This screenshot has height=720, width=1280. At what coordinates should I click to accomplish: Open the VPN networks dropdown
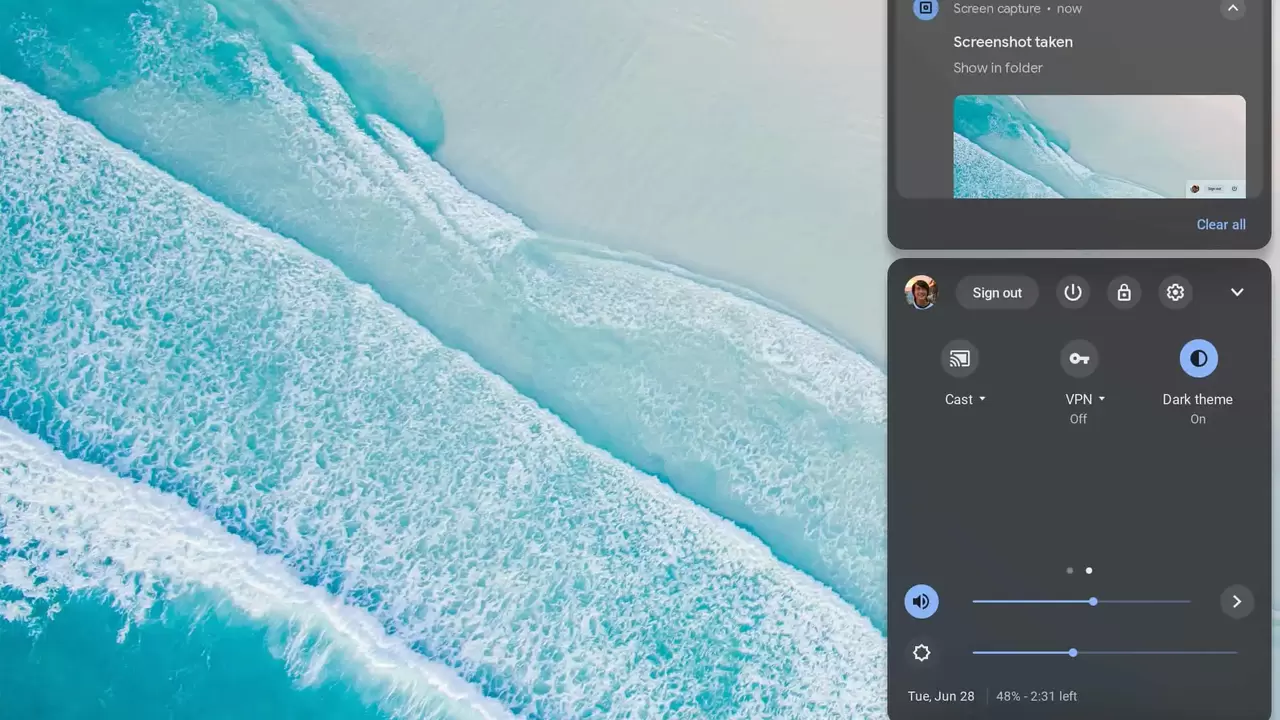tap(1085, 399)
